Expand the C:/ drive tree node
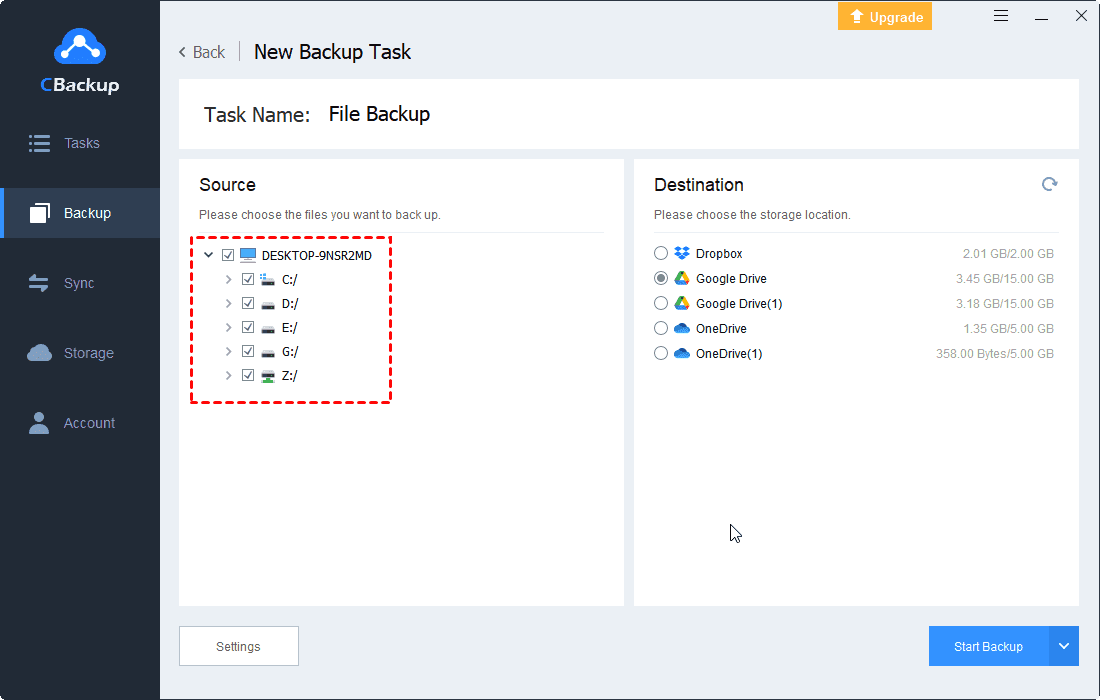 (228, 280)
